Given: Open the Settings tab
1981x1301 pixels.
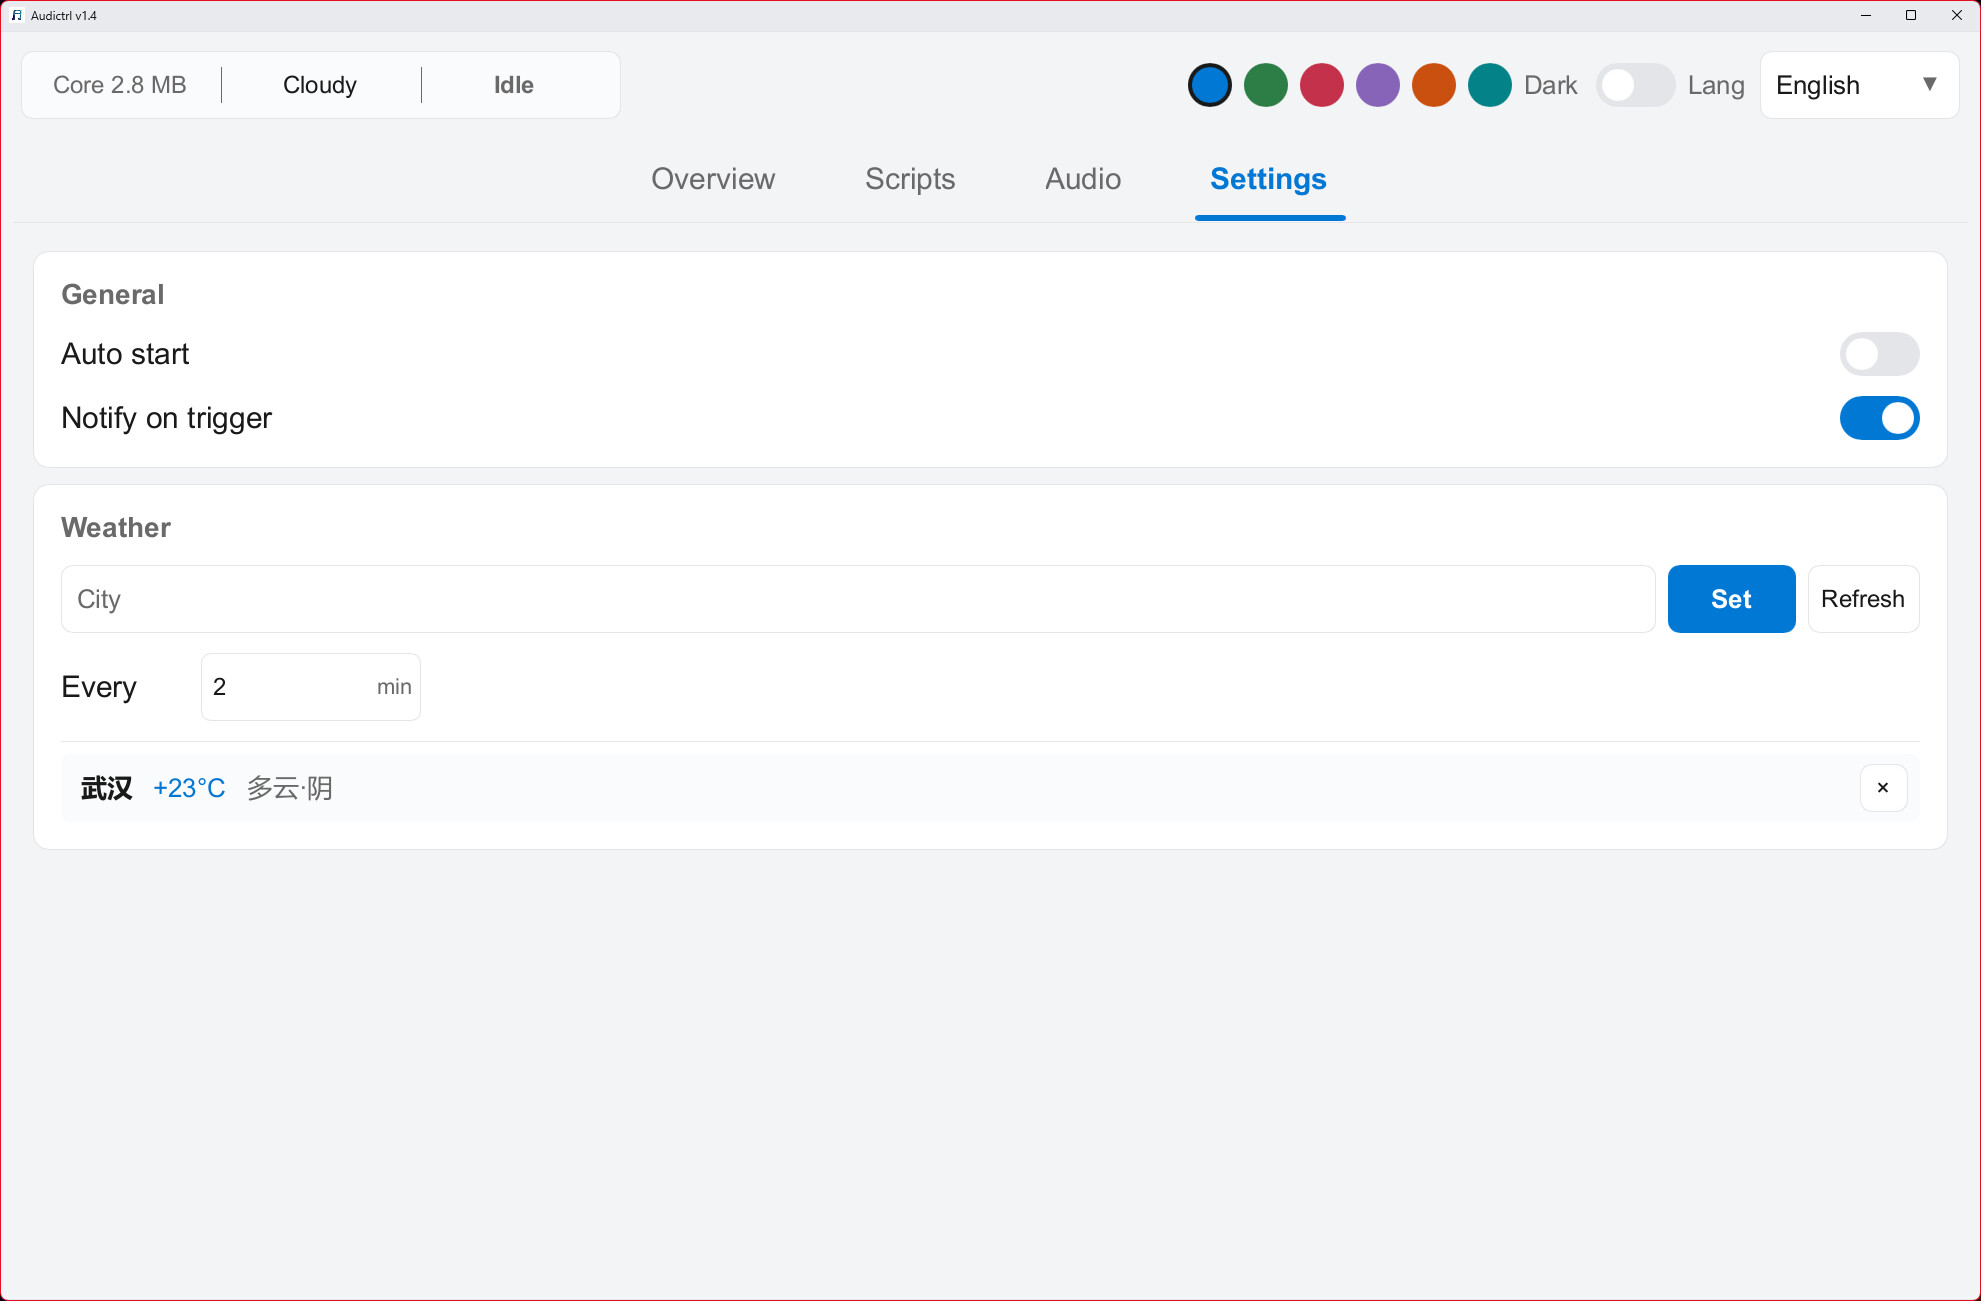Looking at the screenshot, I should tap(1268, 179).
